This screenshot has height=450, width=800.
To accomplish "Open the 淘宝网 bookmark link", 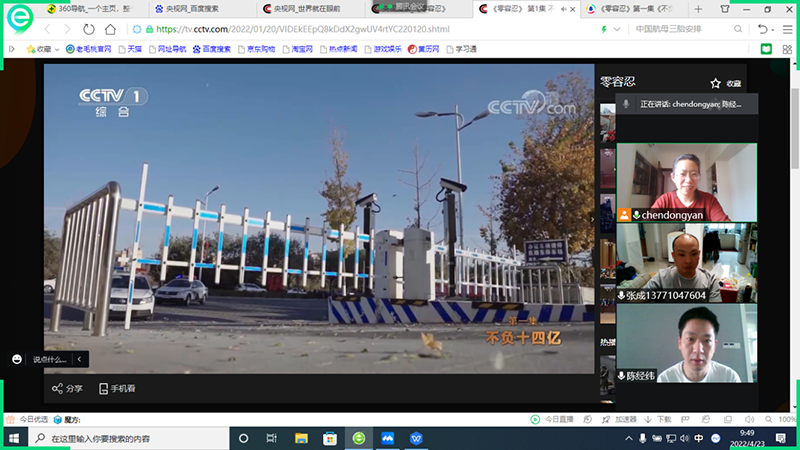I will 295,48.
